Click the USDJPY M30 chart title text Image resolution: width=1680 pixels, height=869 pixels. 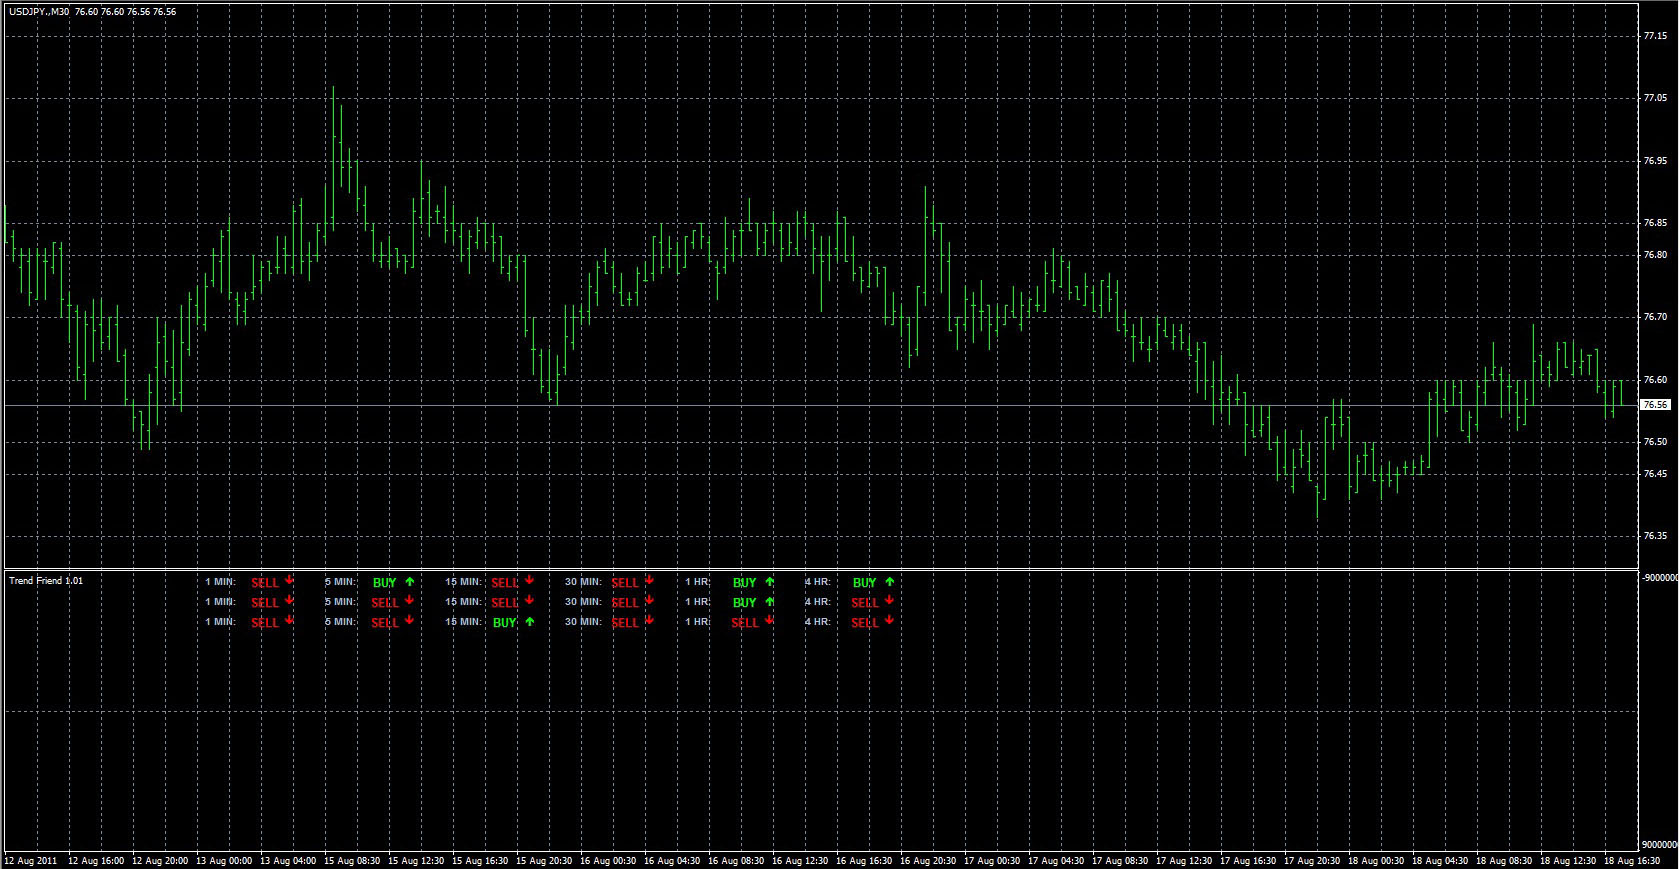pos(39,12)
